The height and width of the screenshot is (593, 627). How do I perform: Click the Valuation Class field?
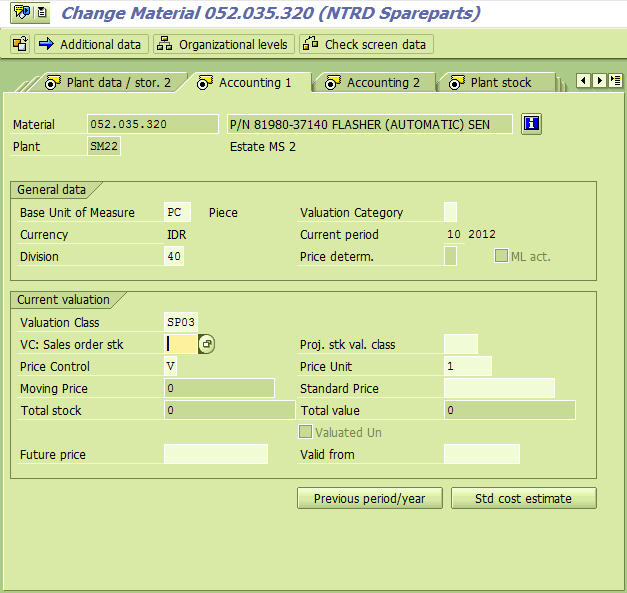pos(181,322)
